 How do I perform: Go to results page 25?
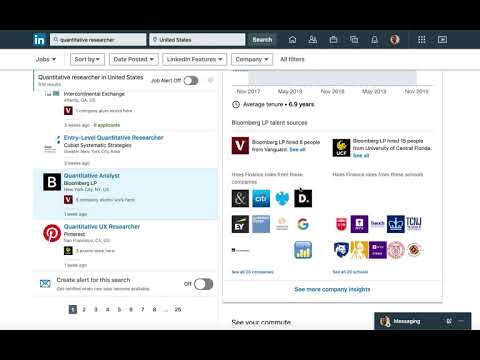[x=178, y=310]
